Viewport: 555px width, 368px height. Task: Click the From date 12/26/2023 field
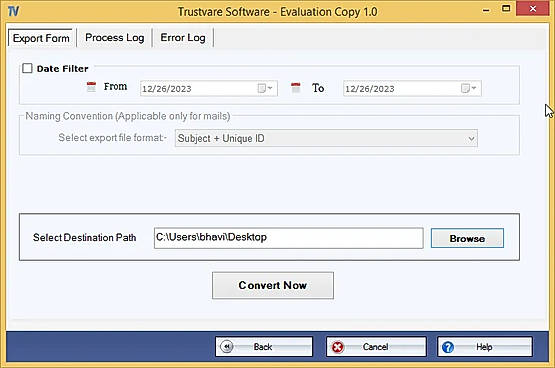click(x=209, y=88)
